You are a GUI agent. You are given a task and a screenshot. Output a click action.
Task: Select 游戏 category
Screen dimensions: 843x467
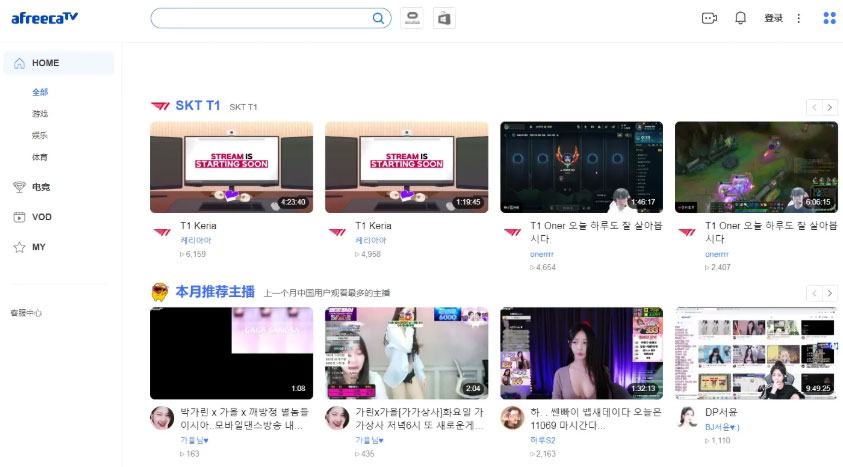[x=40, y=113]
